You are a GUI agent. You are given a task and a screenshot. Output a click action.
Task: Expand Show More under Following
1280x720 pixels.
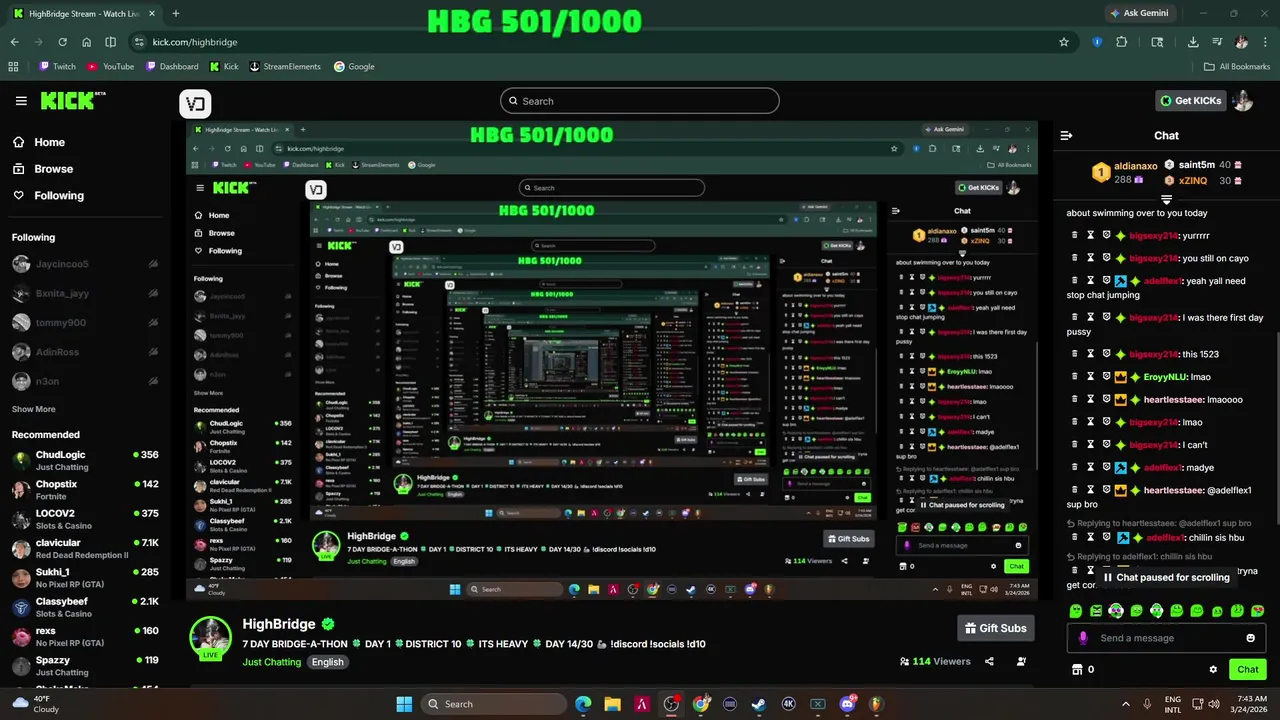[x=33, y=409]
